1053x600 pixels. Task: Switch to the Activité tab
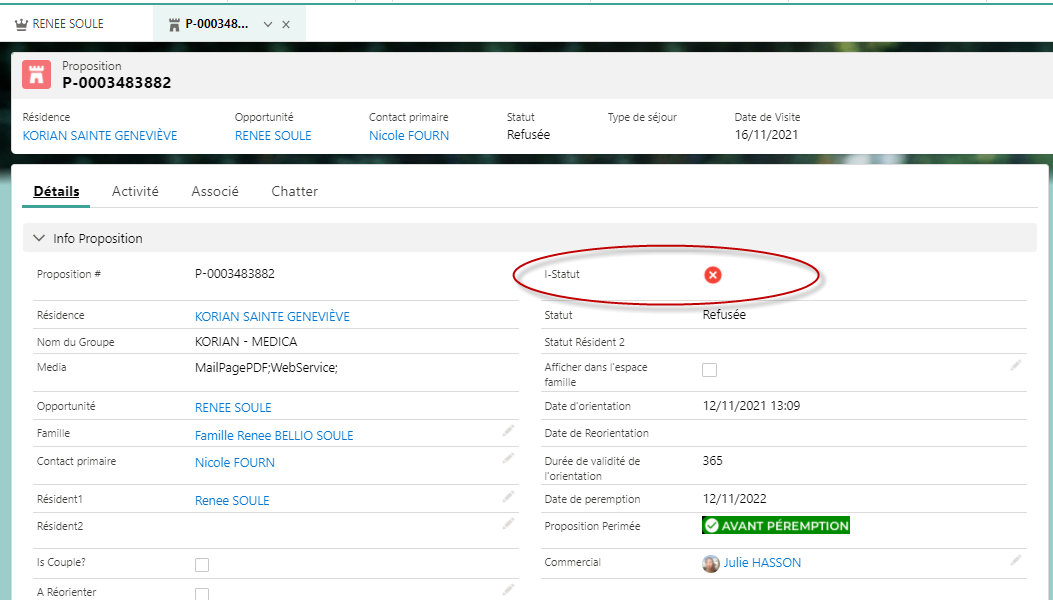pos(135,191)
